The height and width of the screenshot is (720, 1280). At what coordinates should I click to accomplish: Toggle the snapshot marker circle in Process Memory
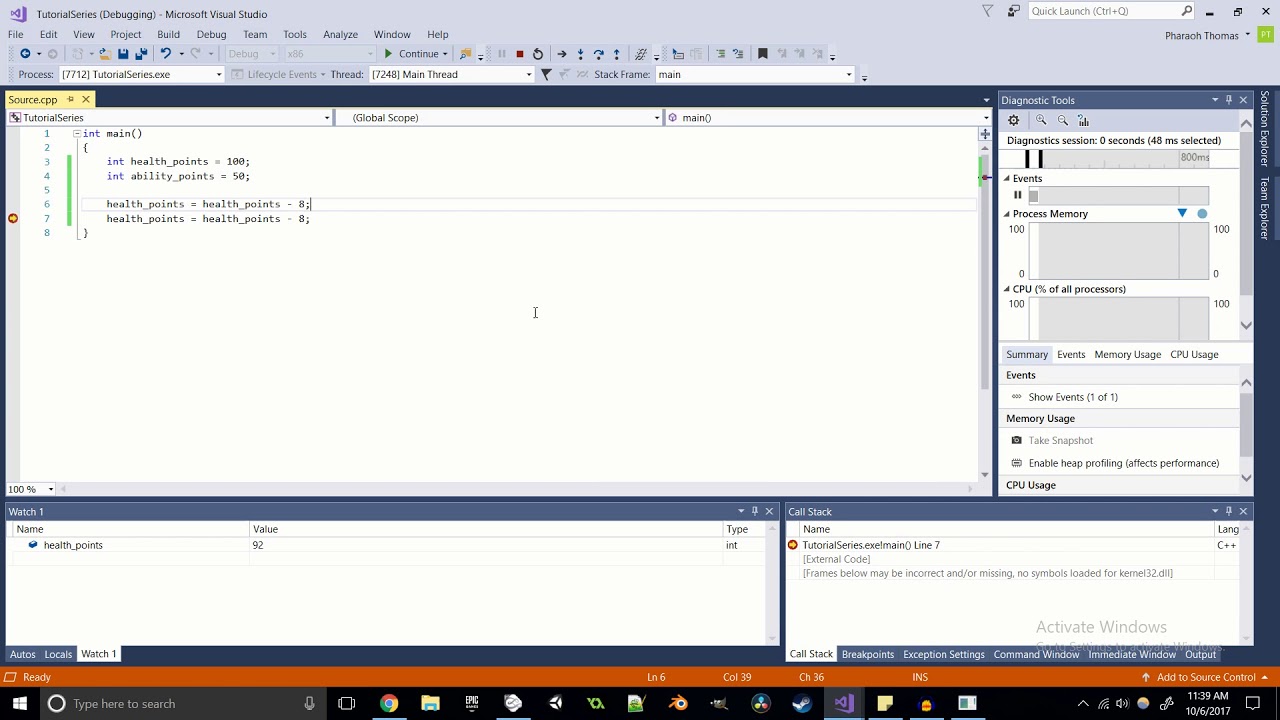[x=1202, y=213]
